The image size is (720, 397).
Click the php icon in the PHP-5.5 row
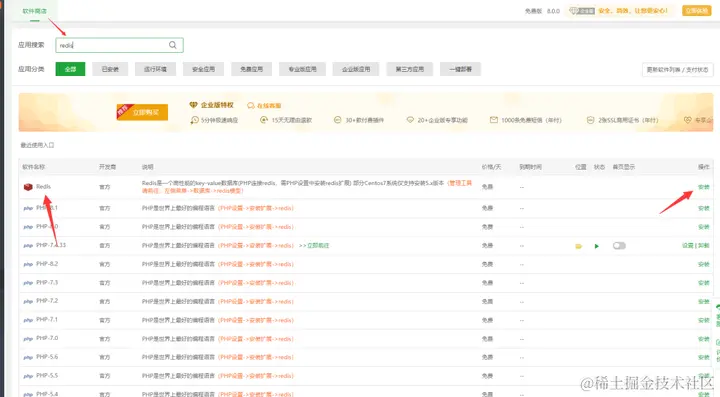pyautogui.click(x=28, y=376)
